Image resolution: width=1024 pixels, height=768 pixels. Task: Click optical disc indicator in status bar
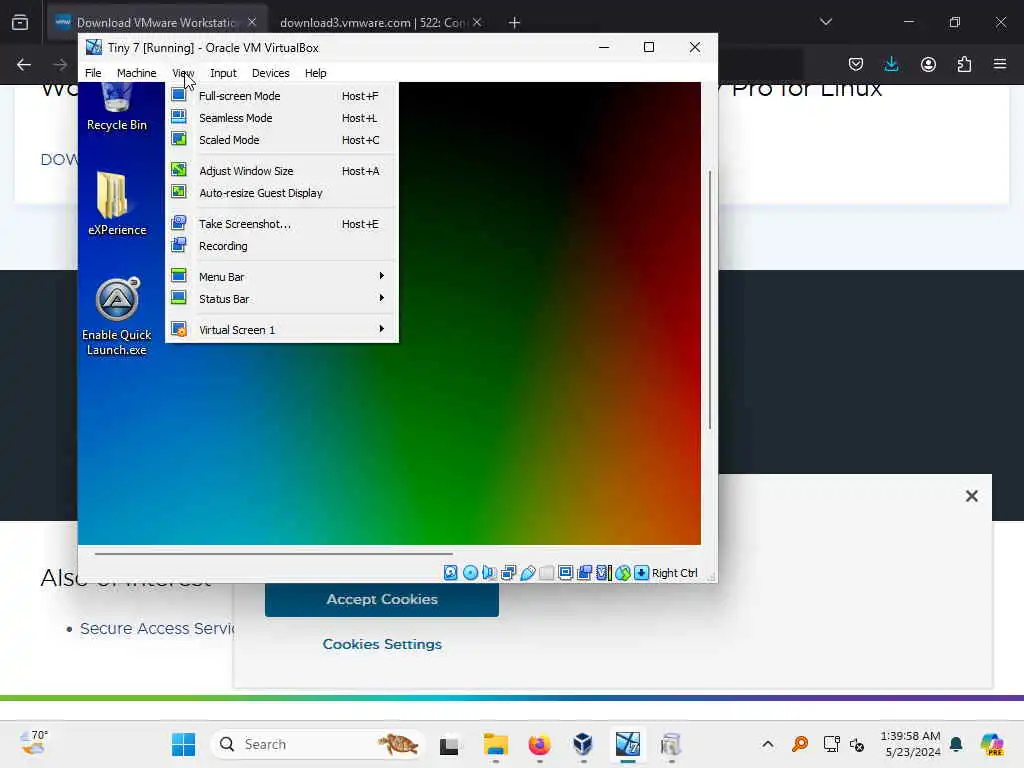coord(470,573)
